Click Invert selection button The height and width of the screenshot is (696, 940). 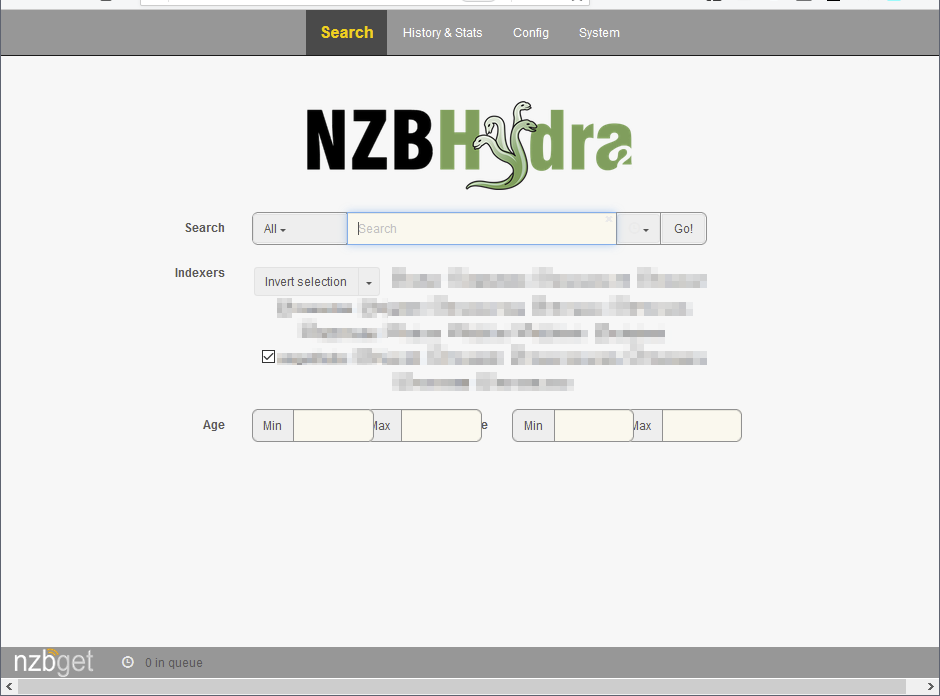click(306, 282)
